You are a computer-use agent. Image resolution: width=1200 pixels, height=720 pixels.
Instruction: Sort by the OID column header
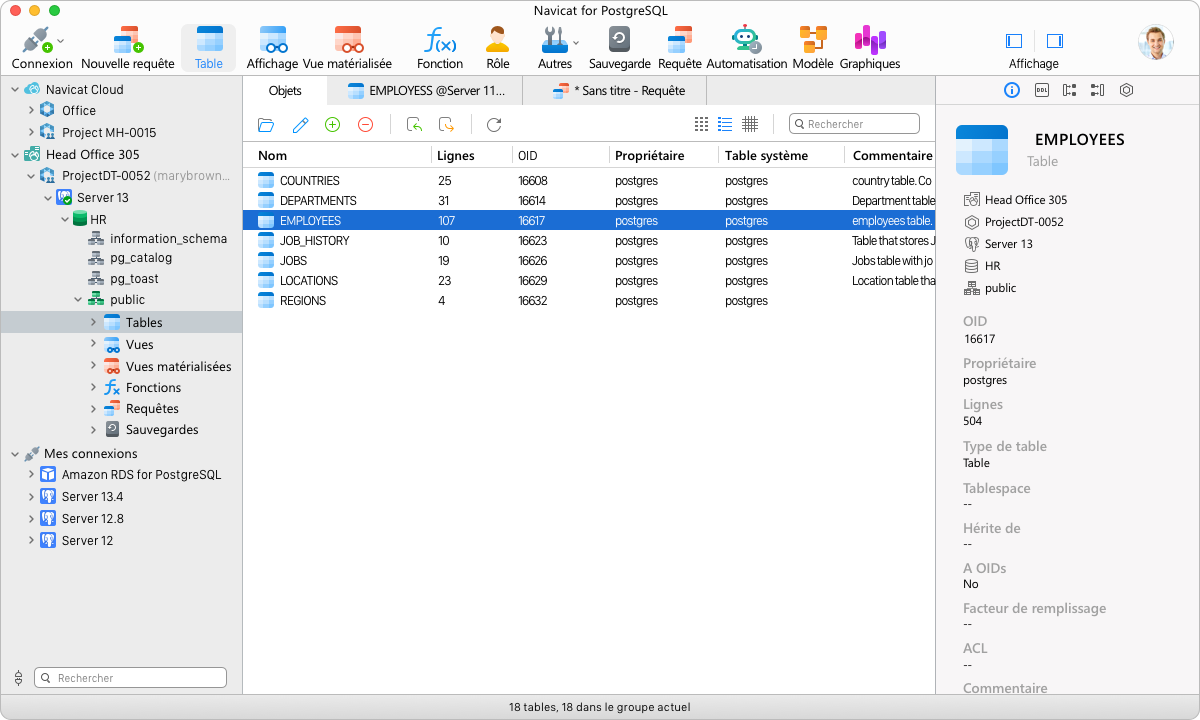(x=560, y=155)
